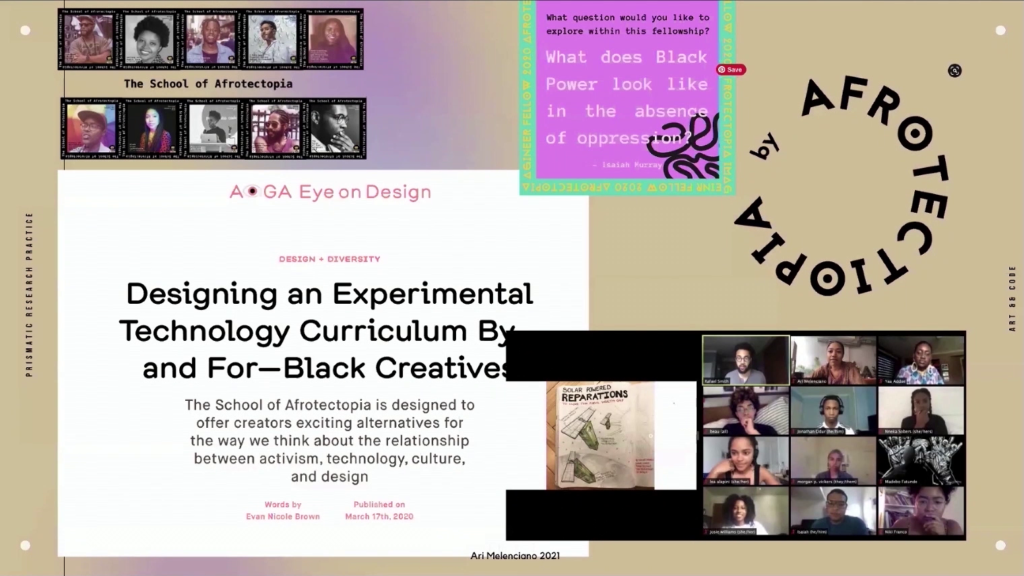
Task: Select Josie Williams' video tile
Action: pyautogui.click(x=745, y=511)
